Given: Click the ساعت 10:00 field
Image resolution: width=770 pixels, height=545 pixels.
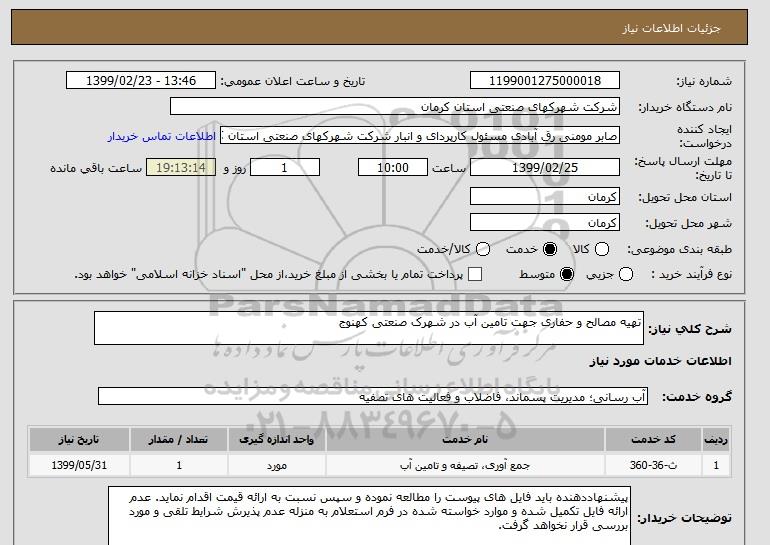Looking at the screenshot, I should [393, 167].
